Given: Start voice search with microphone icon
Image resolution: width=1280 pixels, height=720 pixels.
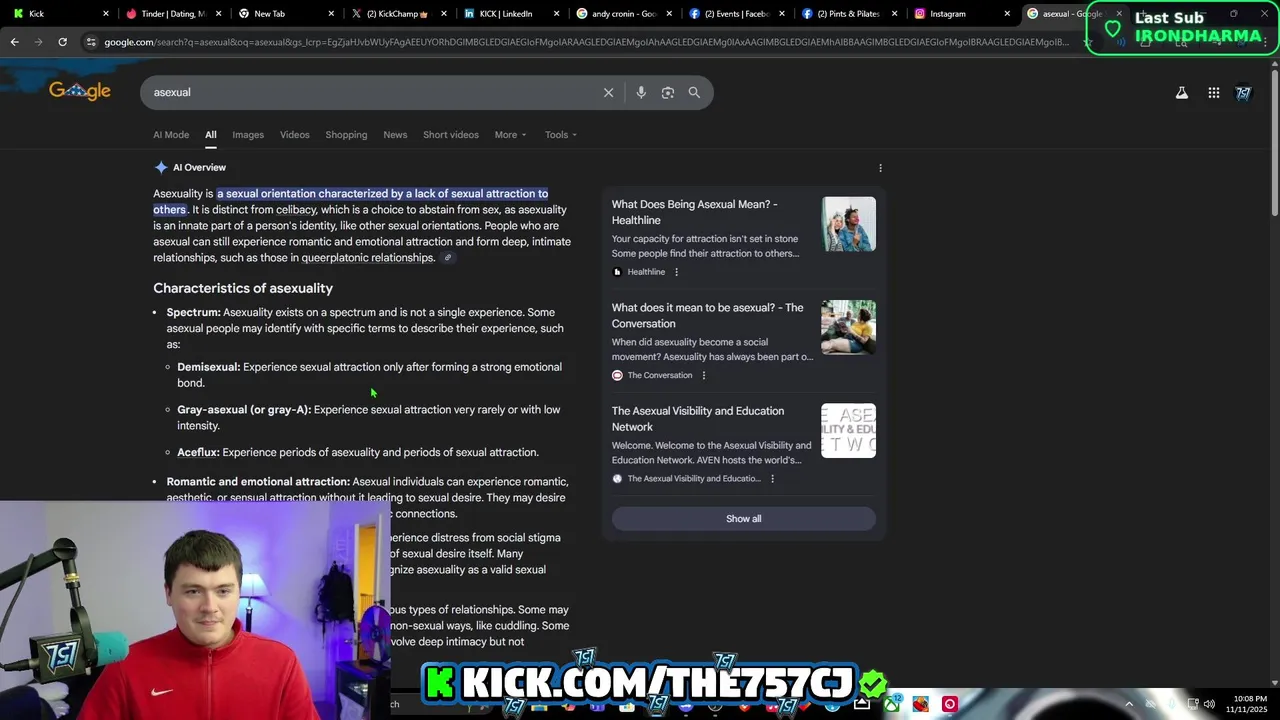Looking at the screenshot, I should click(641, 92).
